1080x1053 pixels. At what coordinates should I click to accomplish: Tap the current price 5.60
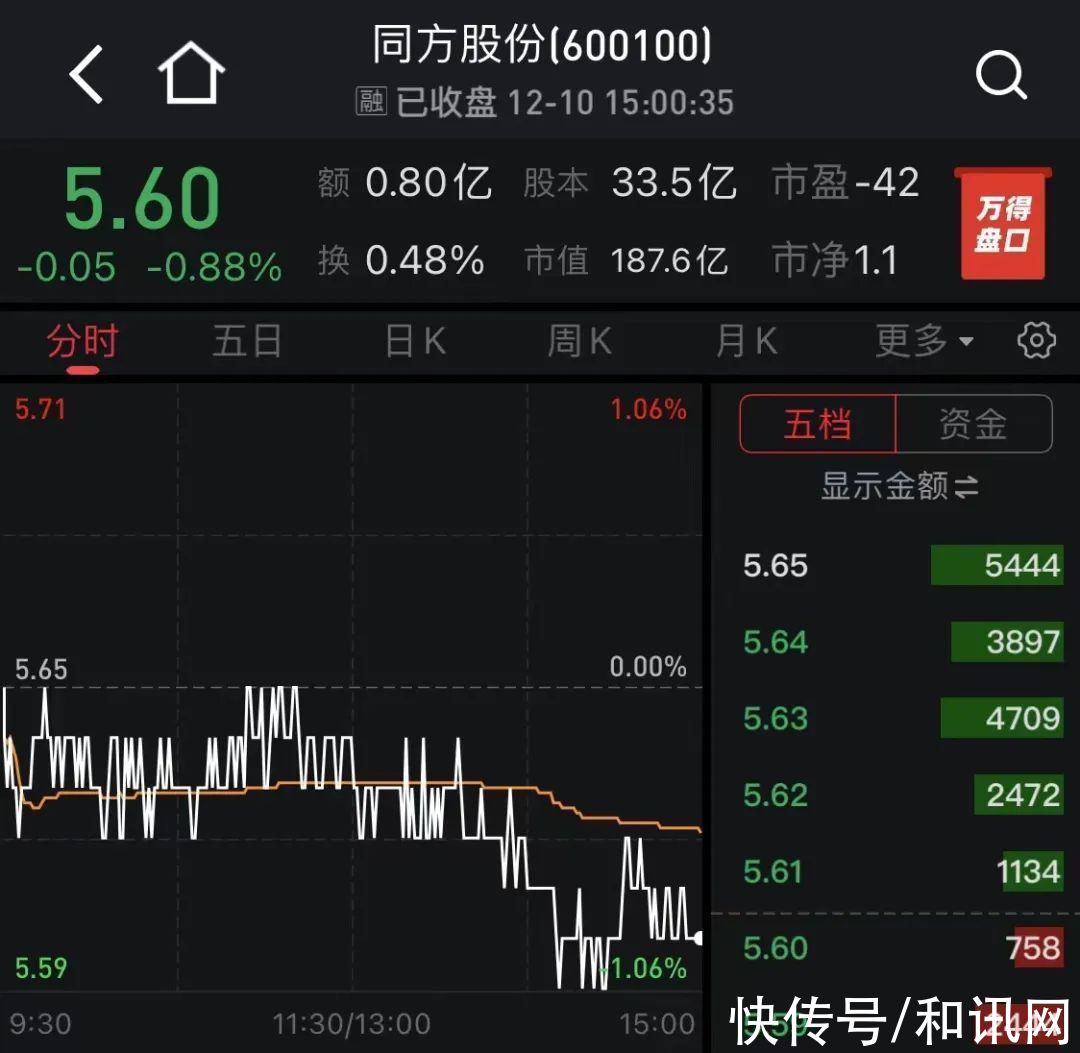click(x=142, y=198)
